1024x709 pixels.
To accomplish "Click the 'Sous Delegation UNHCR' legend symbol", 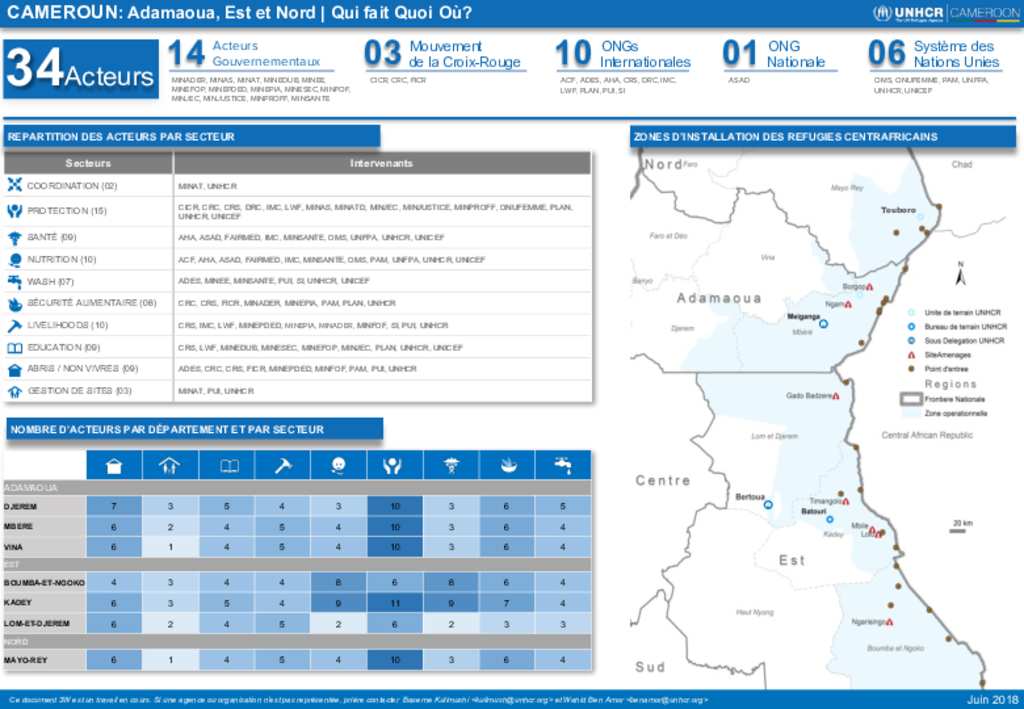I will (911, 341).
